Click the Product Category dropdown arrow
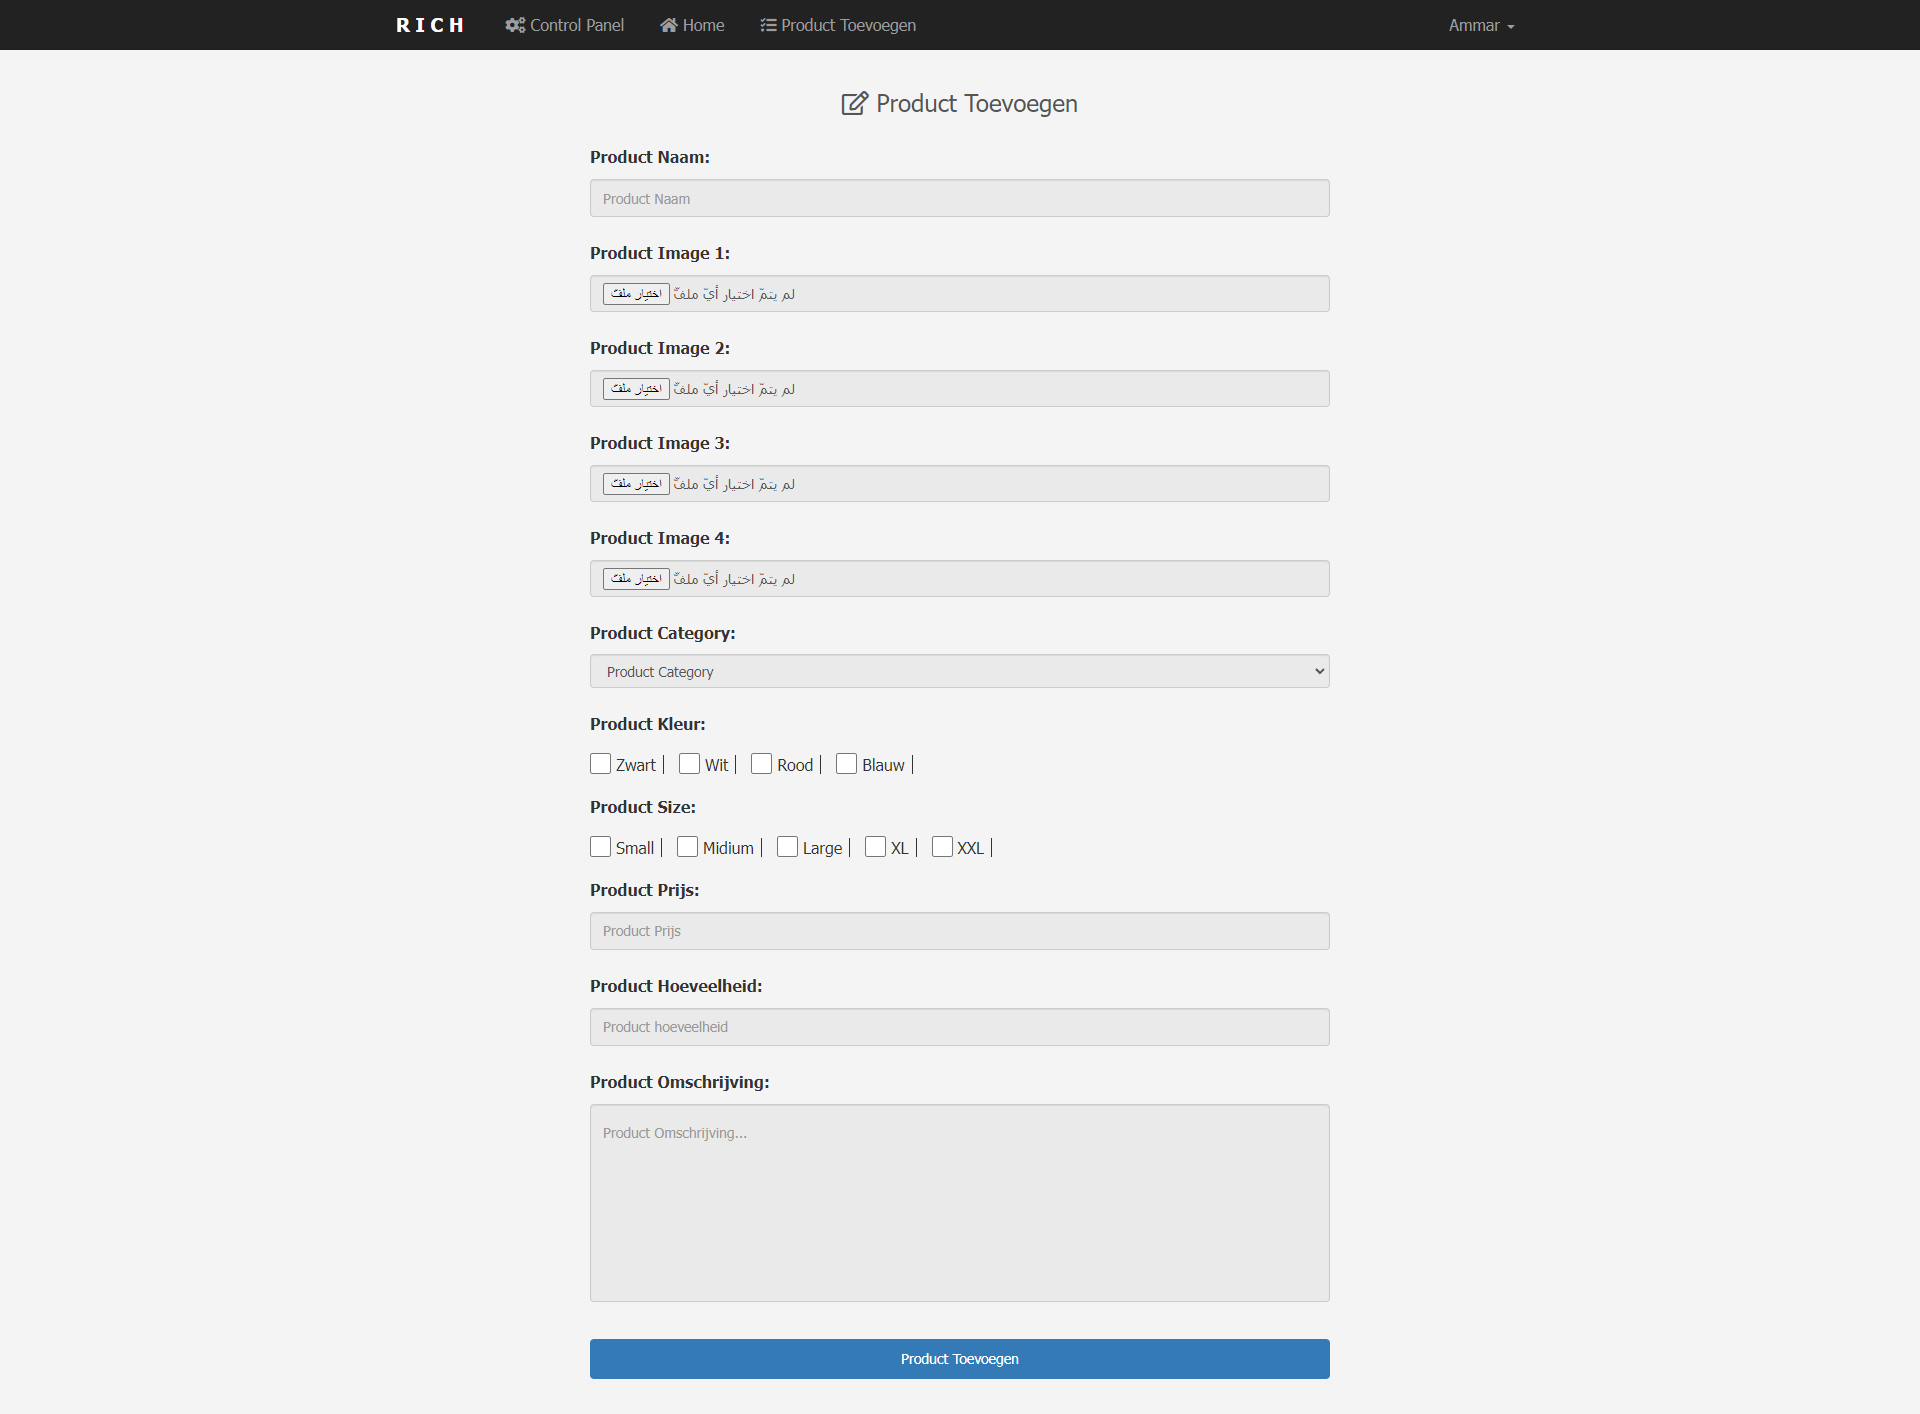This screenshot has height=1414, width=1920. [1319, 671]
